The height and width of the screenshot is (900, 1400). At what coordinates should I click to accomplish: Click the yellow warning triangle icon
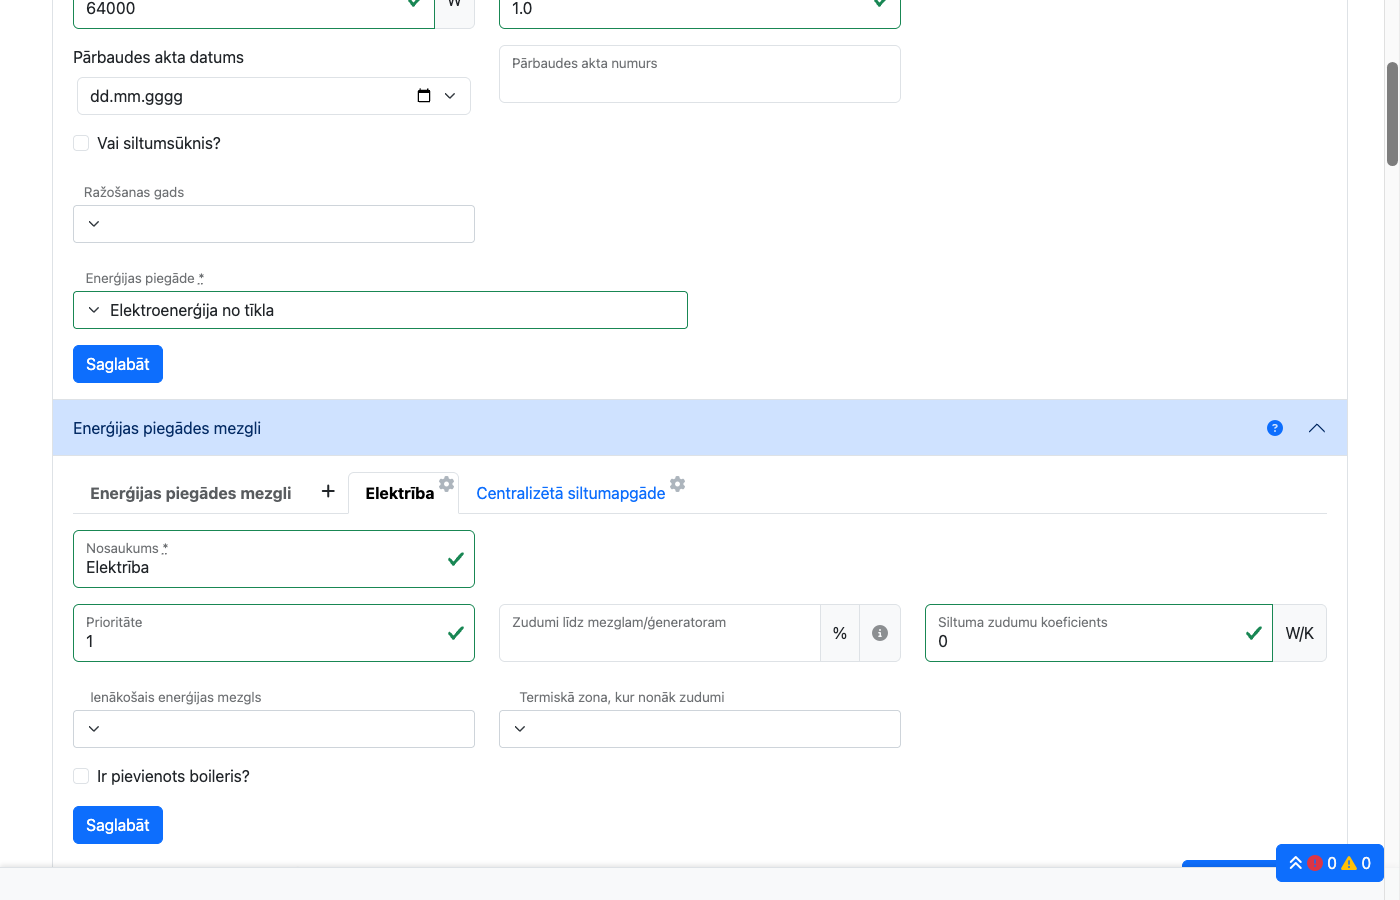(x=1349, y=863)
